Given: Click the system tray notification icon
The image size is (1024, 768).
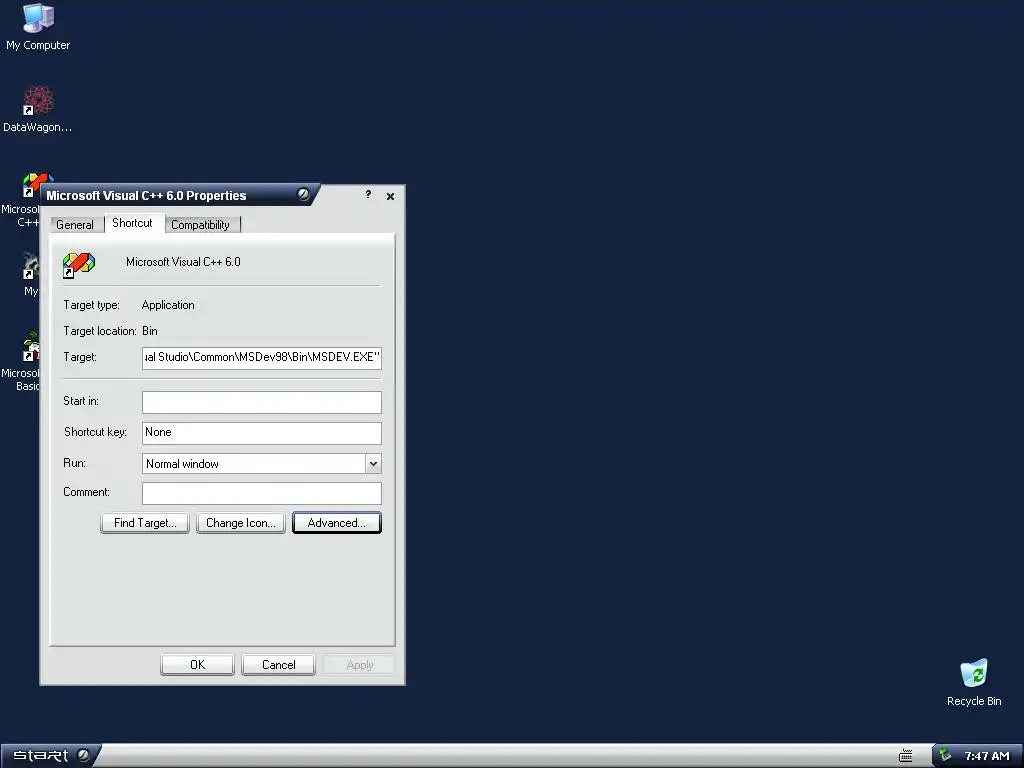Looking at the screenshot, I should (x=945, y=755).
